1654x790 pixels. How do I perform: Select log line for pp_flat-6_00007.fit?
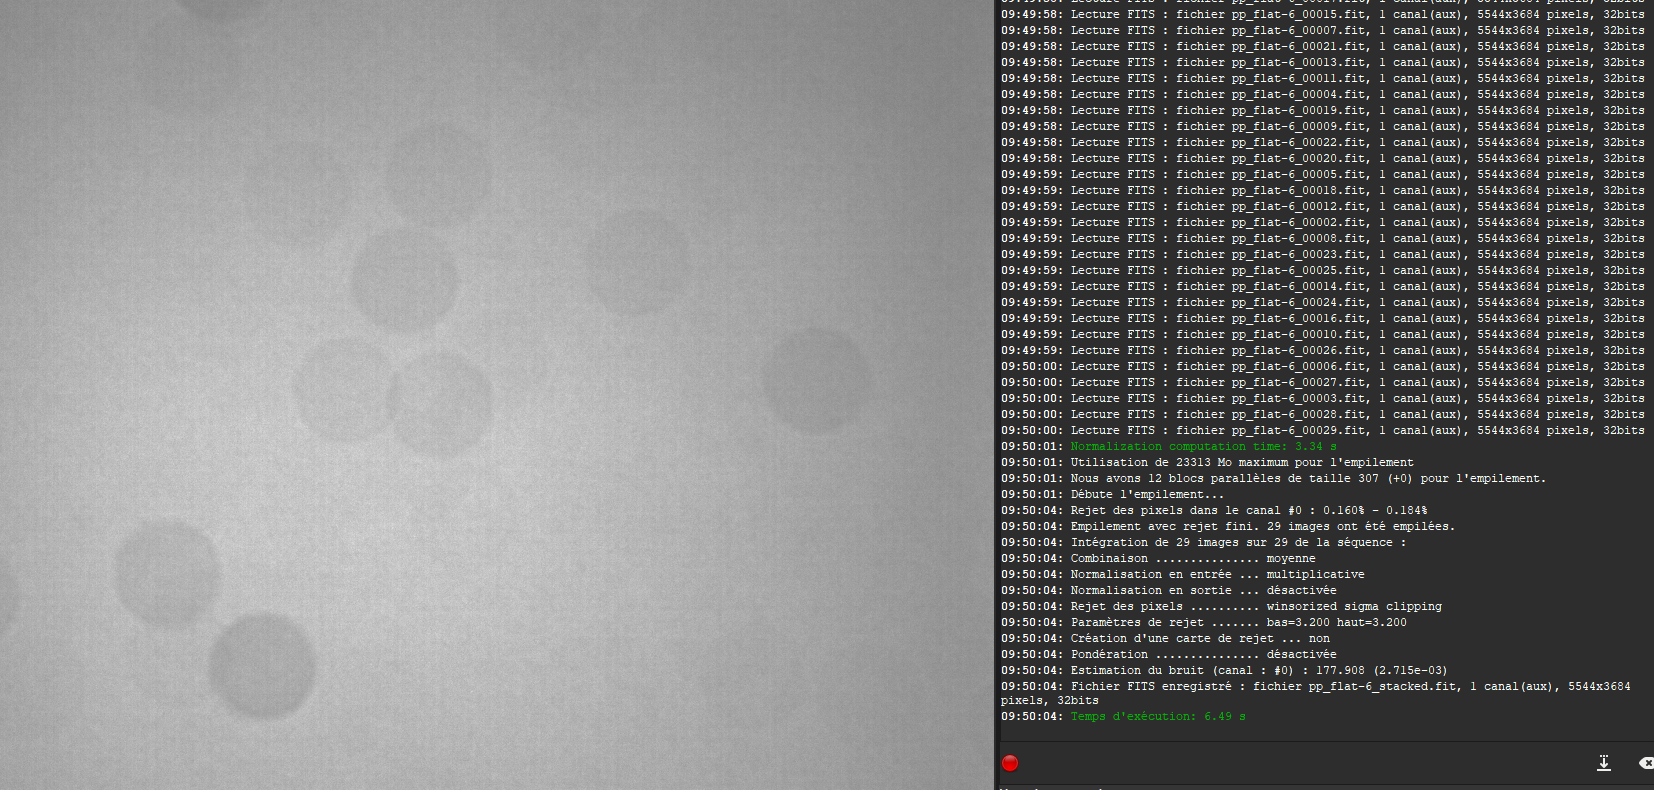pyautogui.click(x=1323, y=30)
